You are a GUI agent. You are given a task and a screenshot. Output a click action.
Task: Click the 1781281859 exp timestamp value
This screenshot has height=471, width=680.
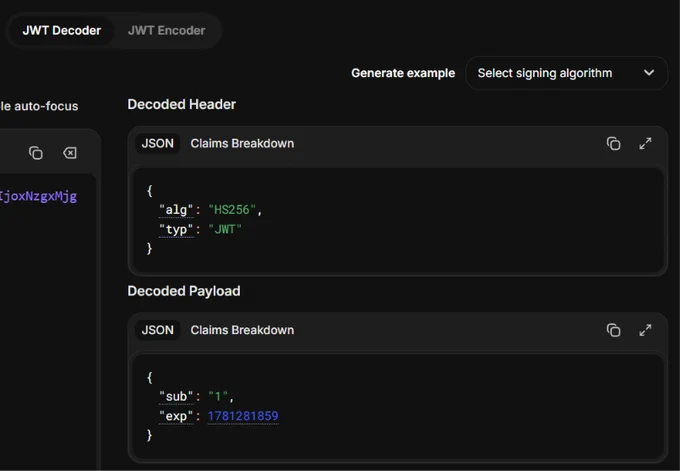tap(243, 416)
